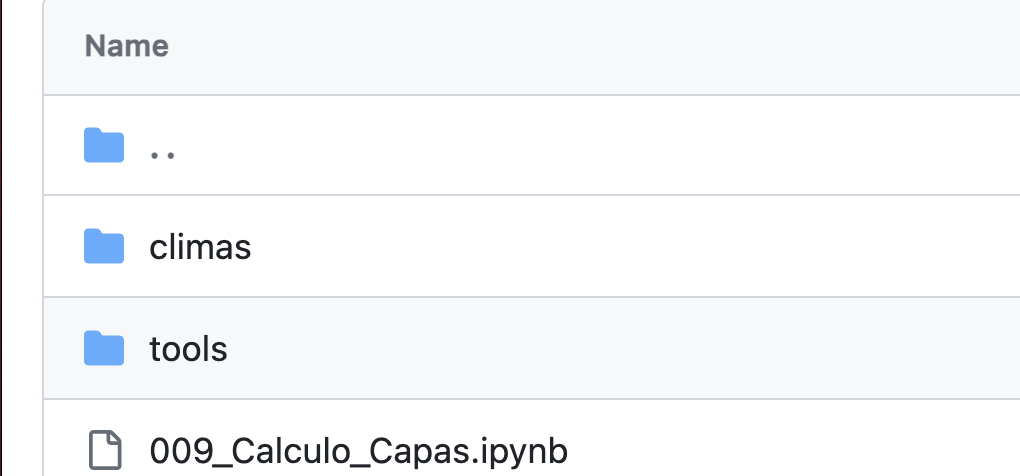Click the climas folder icon
Screen dimensions: 1020x476
pos(104,246)
